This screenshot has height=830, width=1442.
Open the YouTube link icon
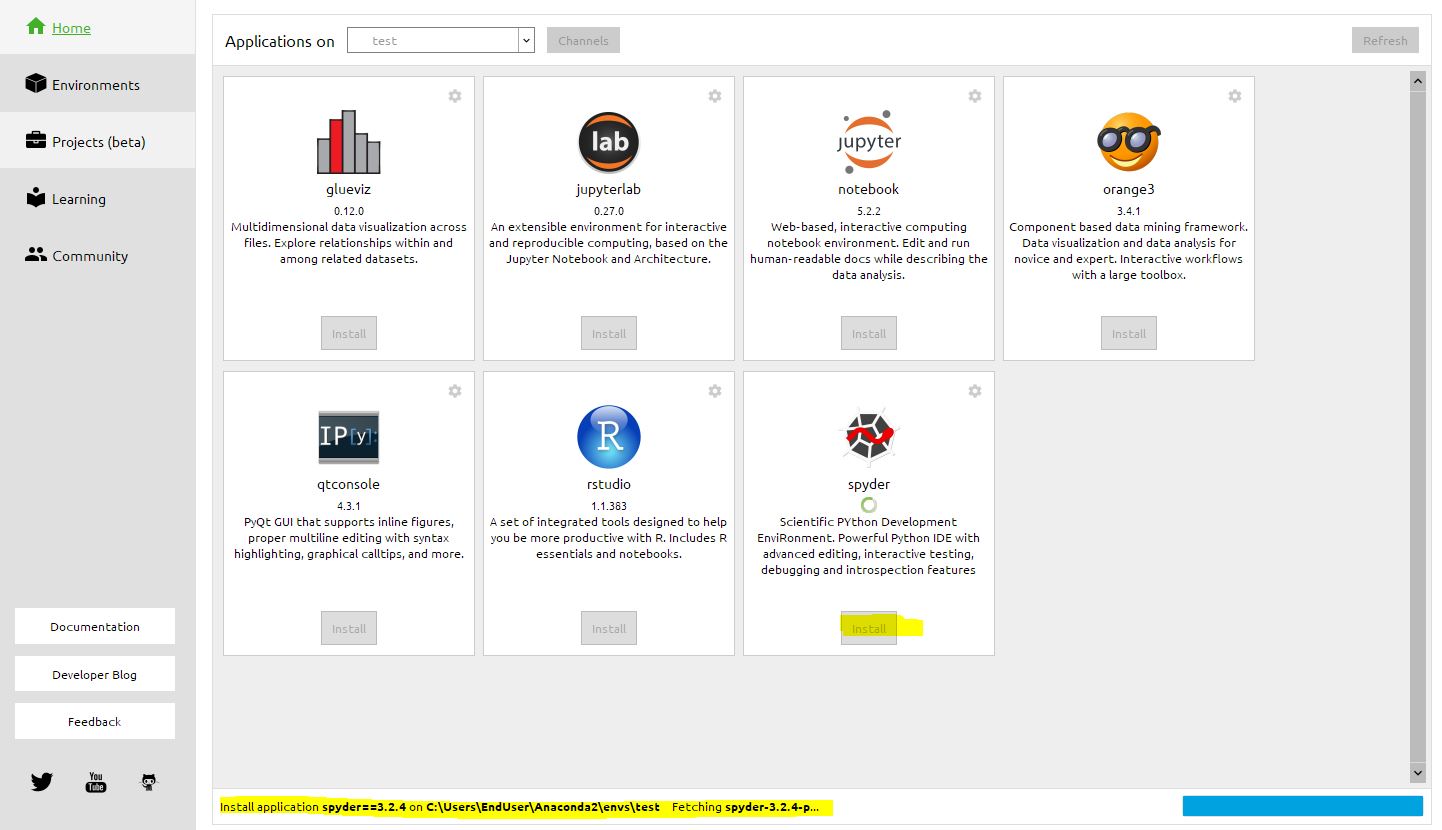pyautogui.click(x=96, y=782)
